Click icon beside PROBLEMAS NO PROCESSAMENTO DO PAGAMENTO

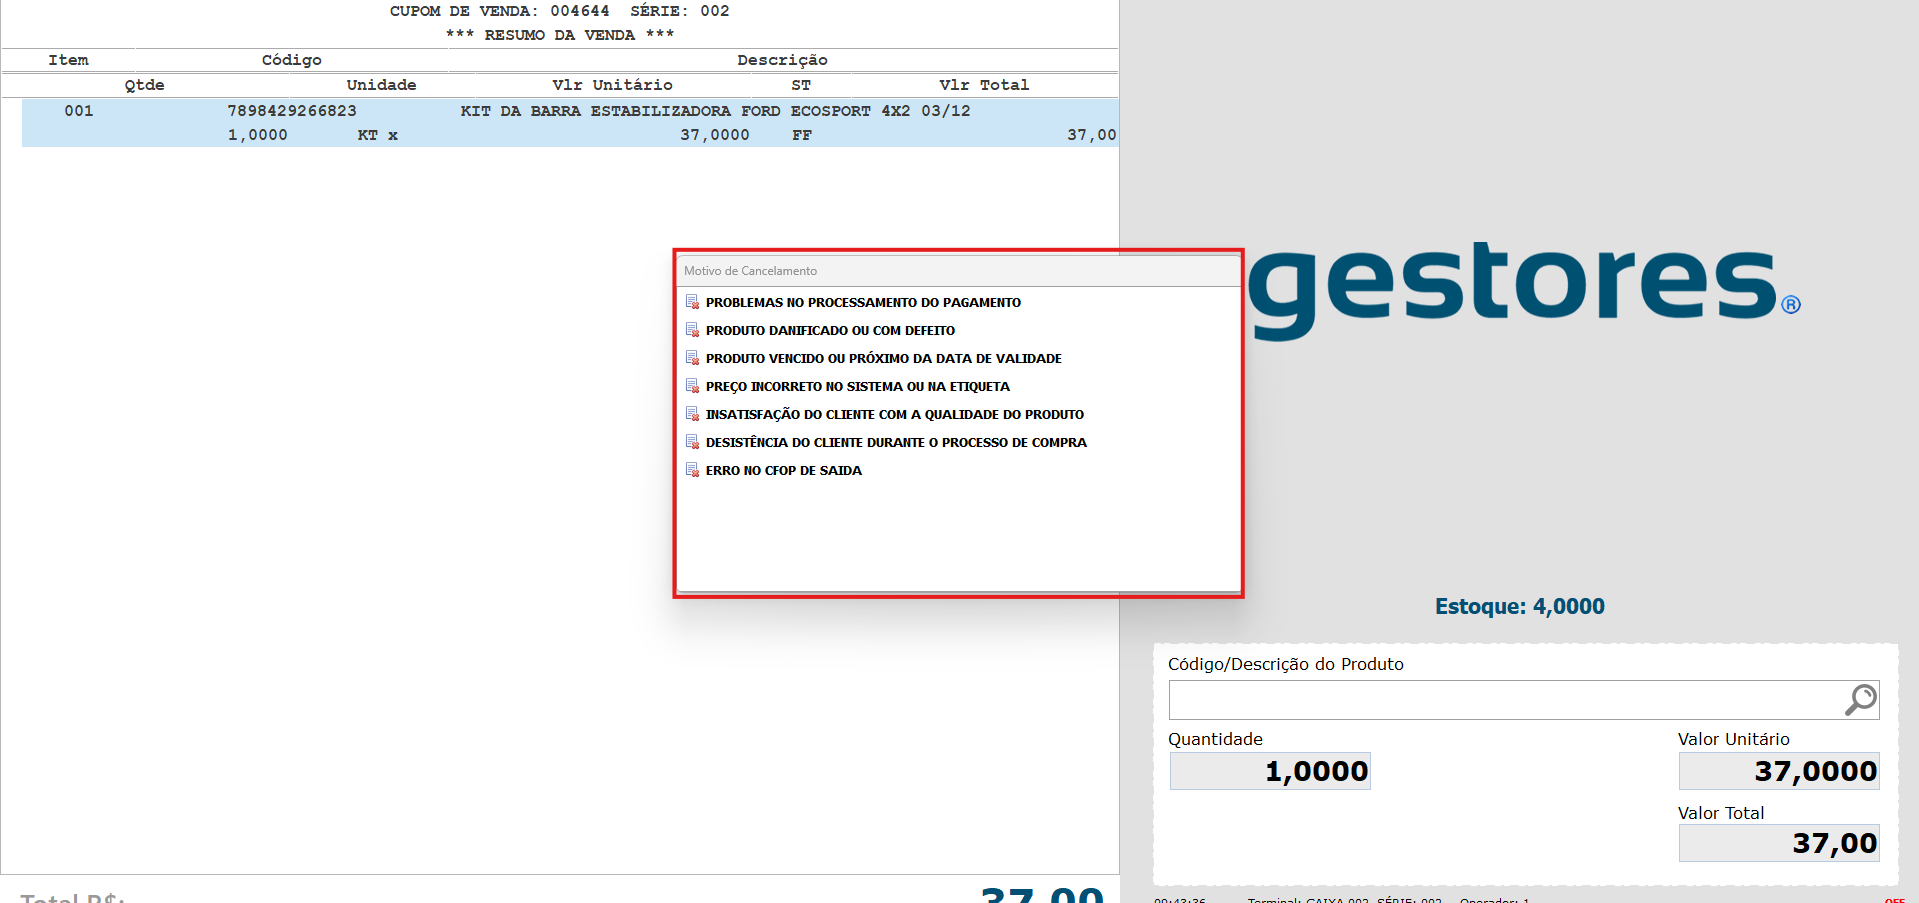(x=692, y=302)
